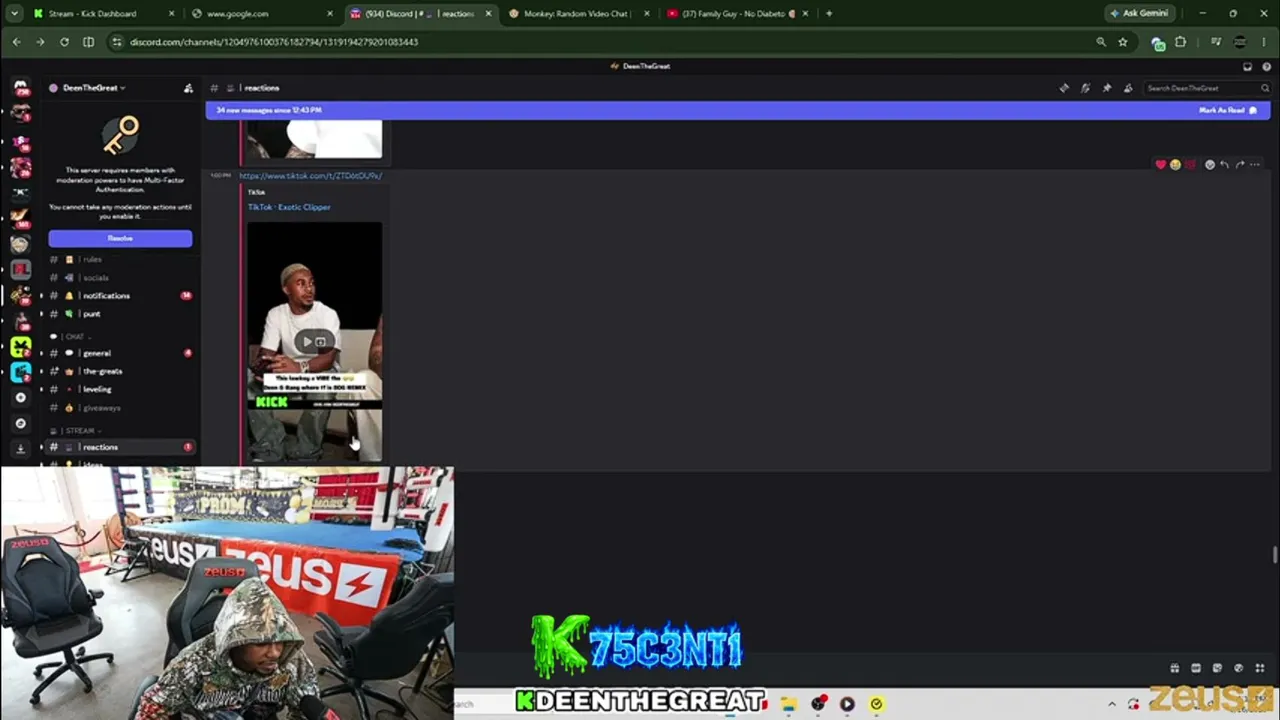The image size is (1280, 720).
Task: Click the Download Apps icon in server rail
Action: tap(20, 449)
